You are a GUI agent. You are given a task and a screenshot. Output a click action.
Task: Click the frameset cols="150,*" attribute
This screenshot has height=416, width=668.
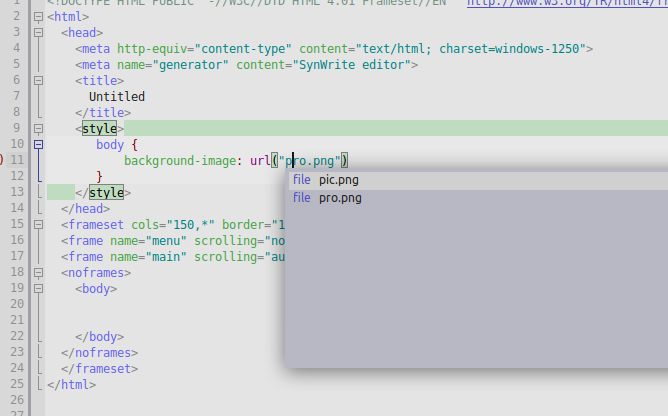coord(173,225)
